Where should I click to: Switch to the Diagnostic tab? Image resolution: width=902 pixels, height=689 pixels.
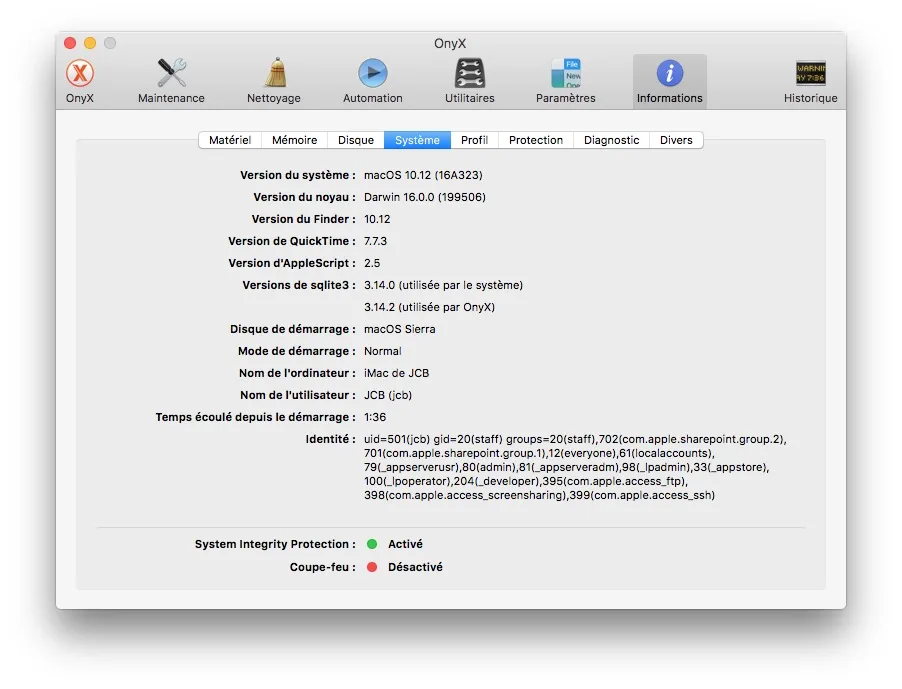(611, 140)
